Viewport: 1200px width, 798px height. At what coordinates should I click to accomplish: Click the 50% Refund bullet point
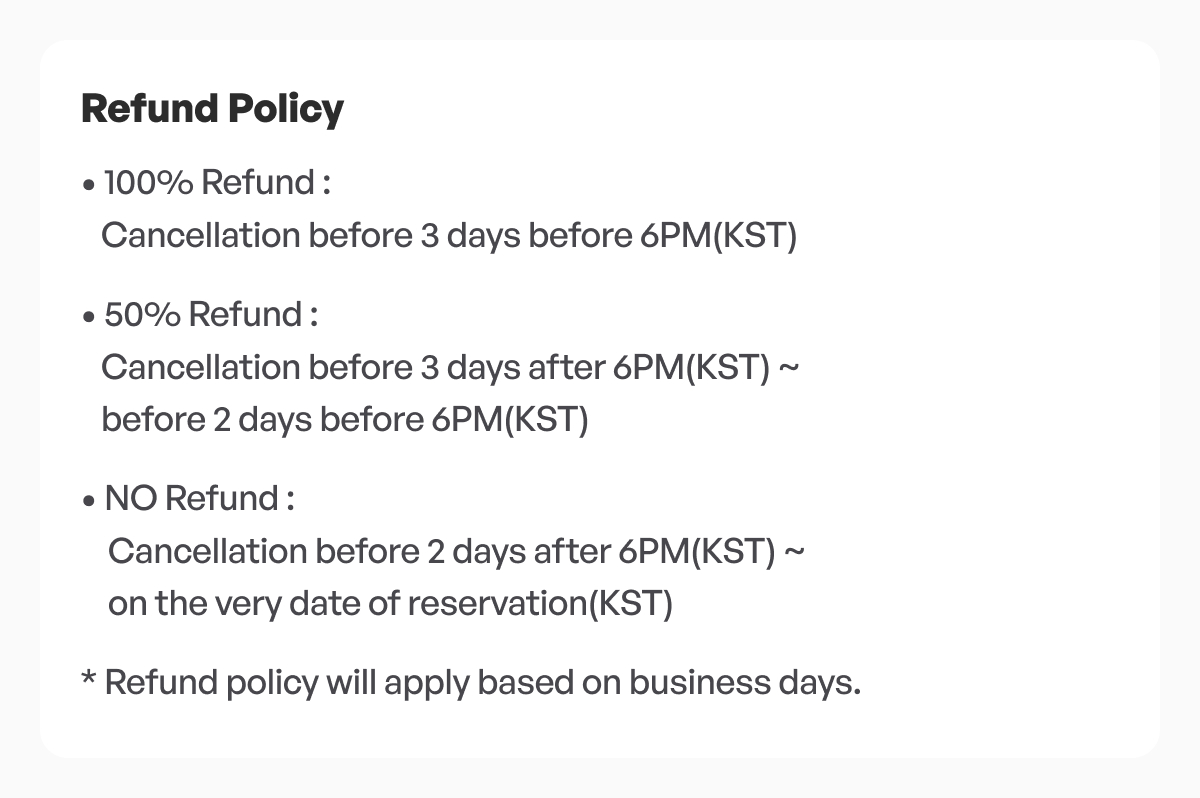click(90, 318)
